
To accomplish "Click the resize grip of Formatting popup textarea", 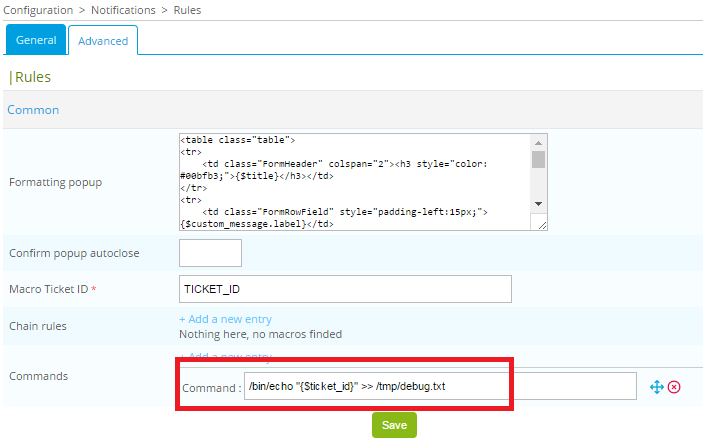I will (x=541, y=225).
